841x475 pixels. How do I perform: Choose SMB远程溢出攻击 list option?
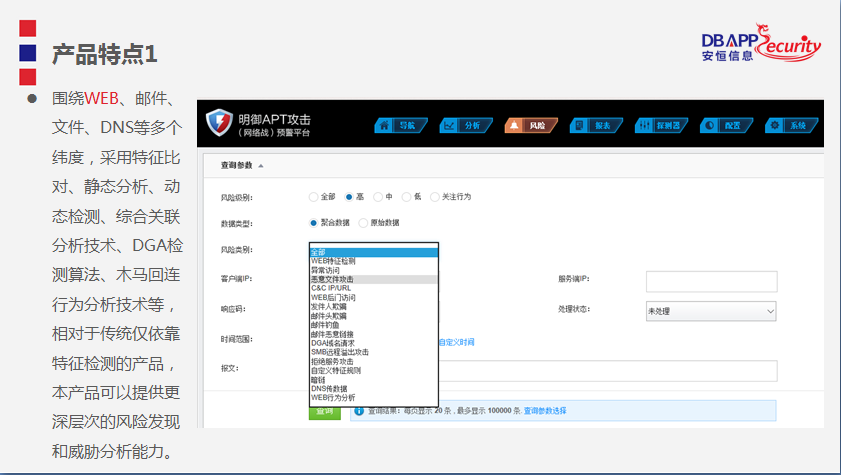pos(374,352)
